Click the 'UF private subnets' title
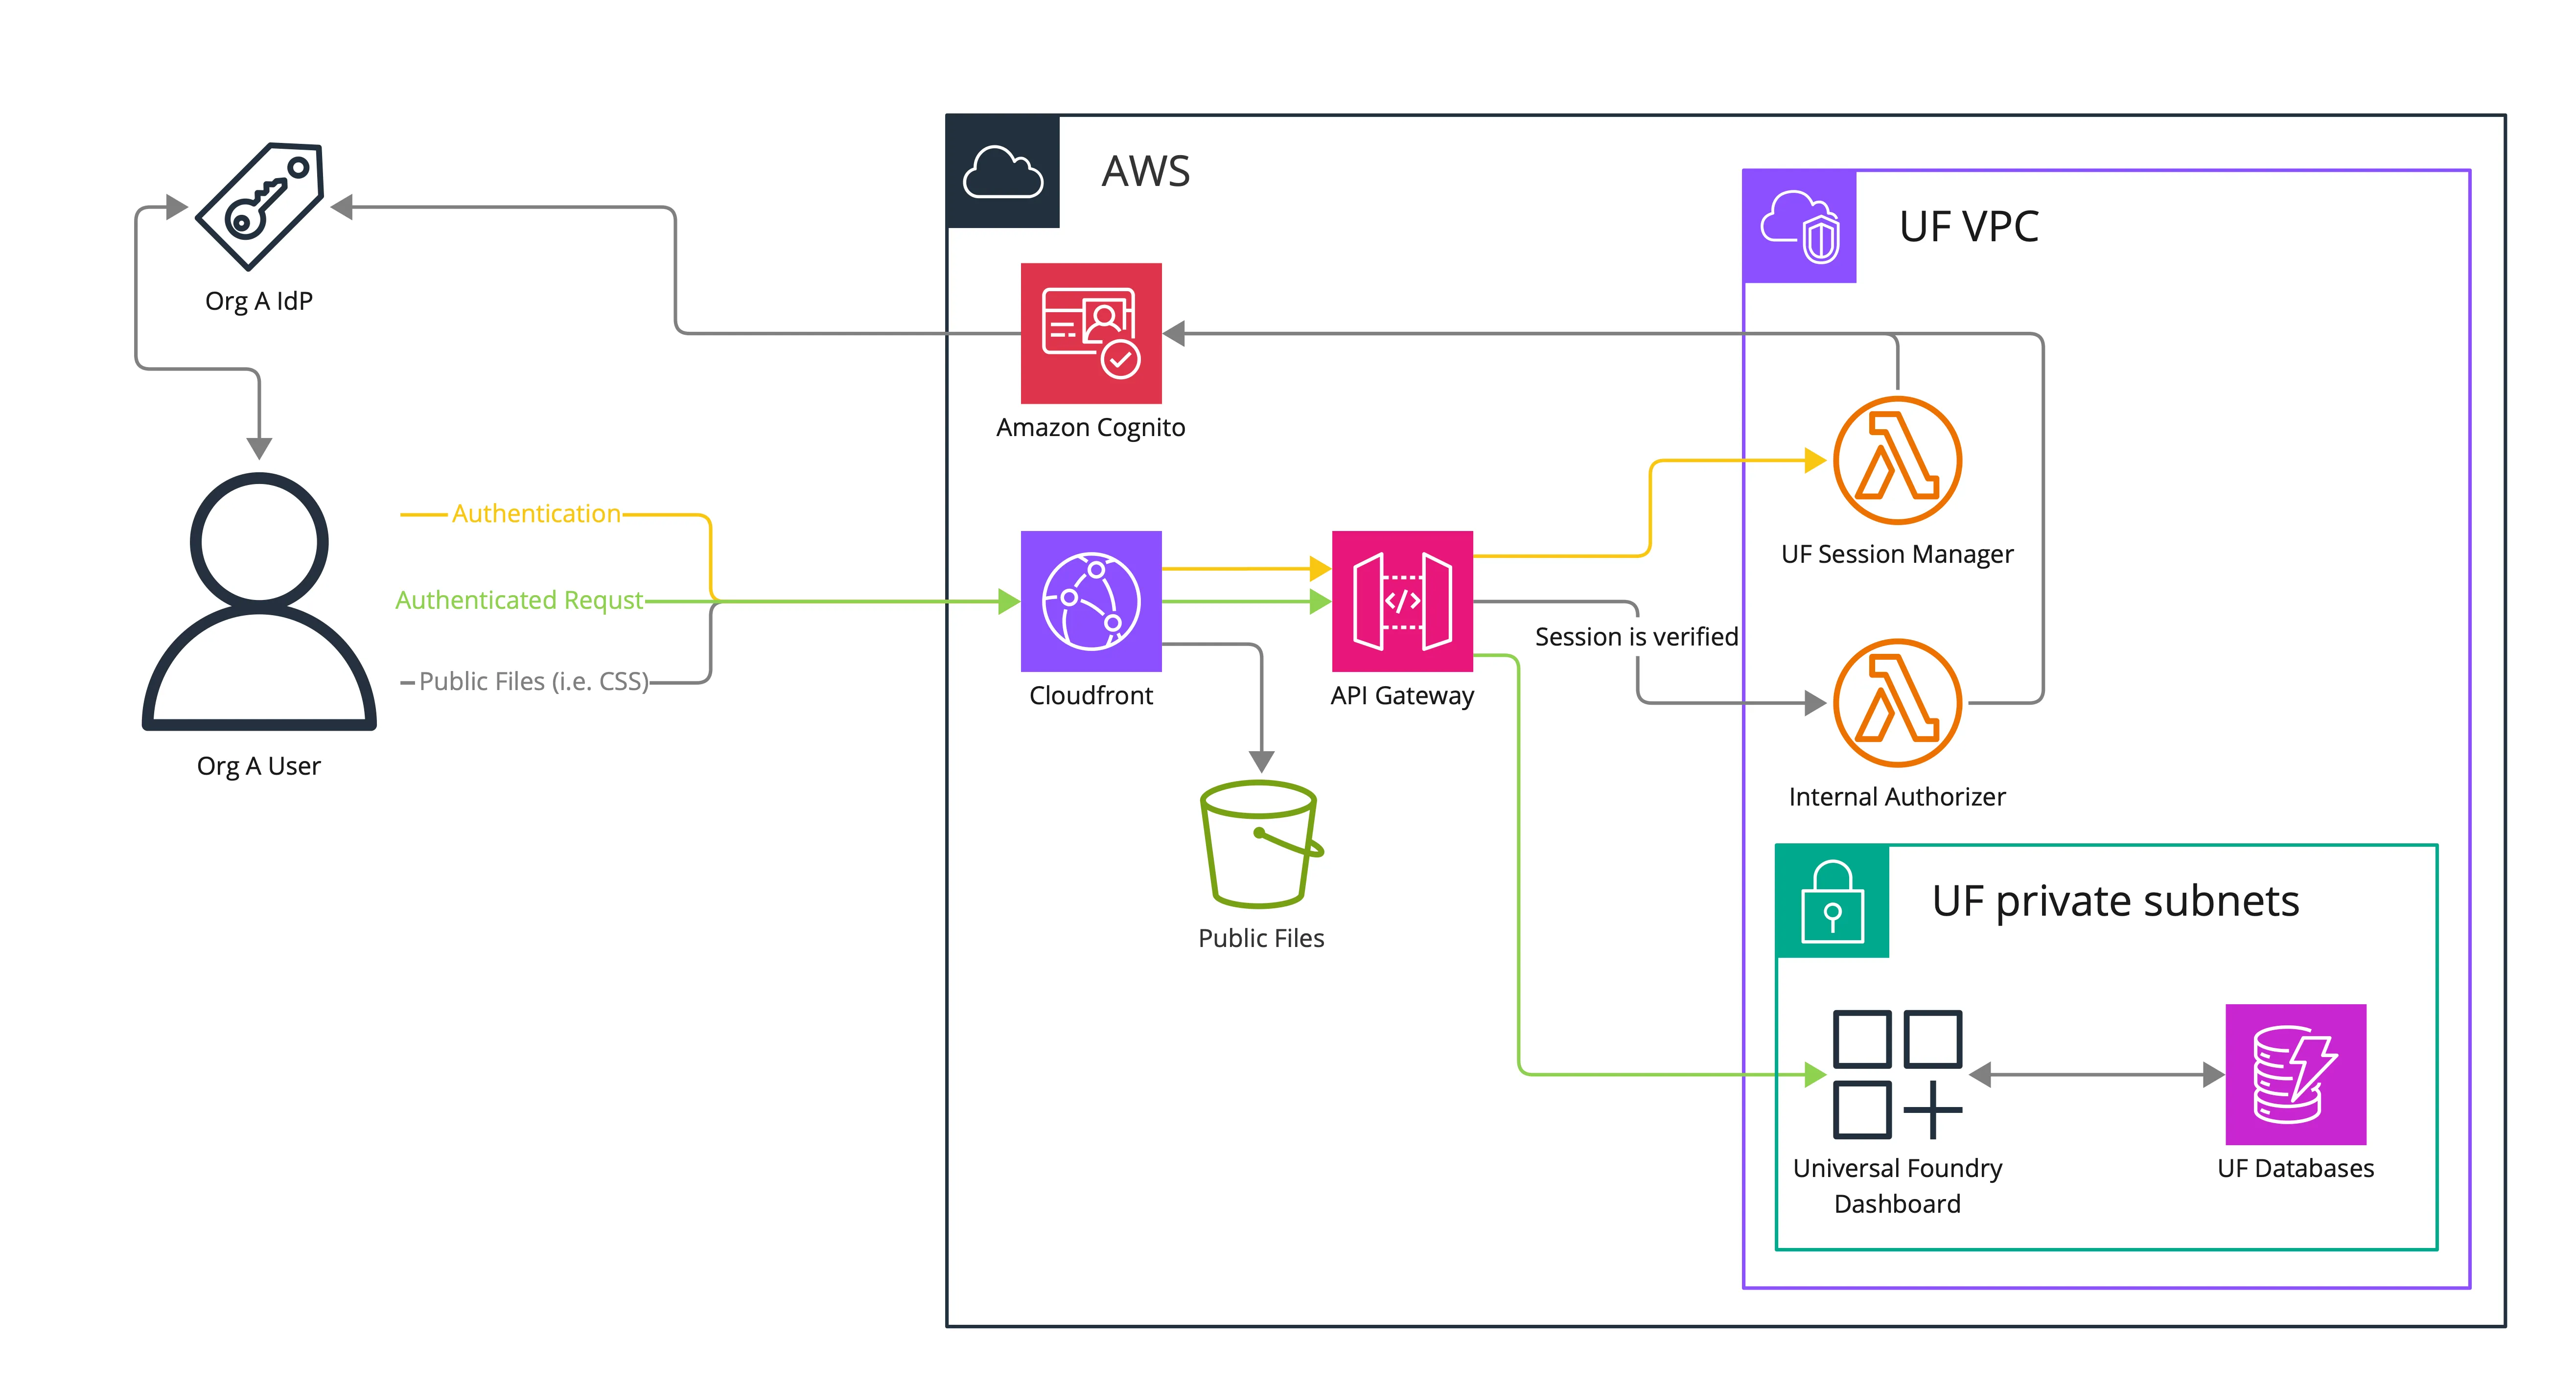 coord(2116,902)
